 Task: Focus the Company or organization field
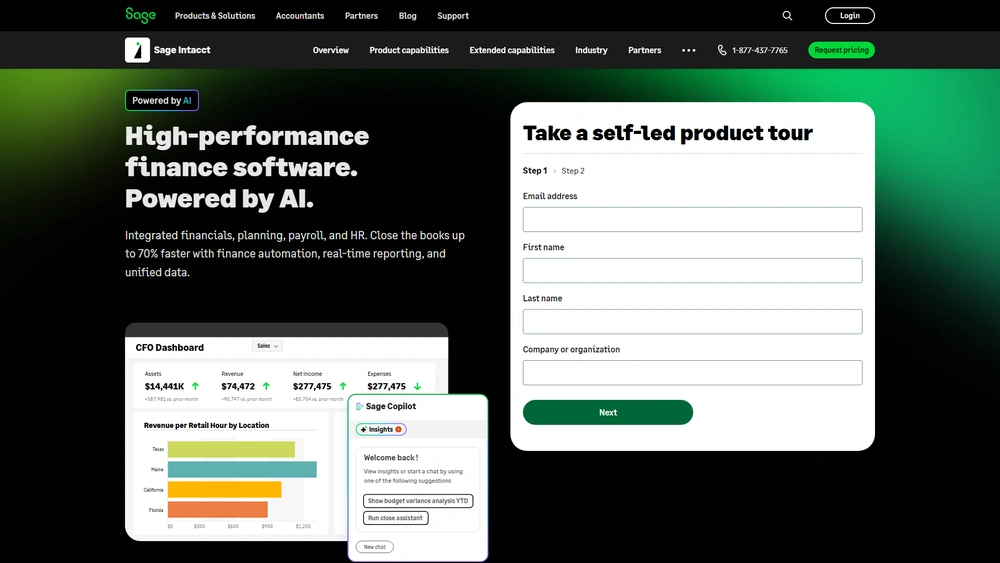[x=693, y=372]
